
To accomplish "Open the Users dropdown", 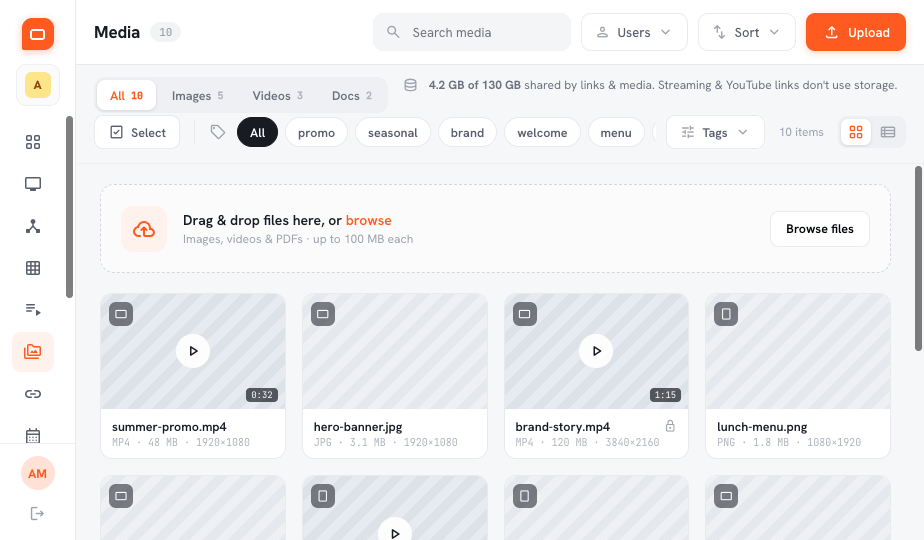I will click(x=634, y=32).
